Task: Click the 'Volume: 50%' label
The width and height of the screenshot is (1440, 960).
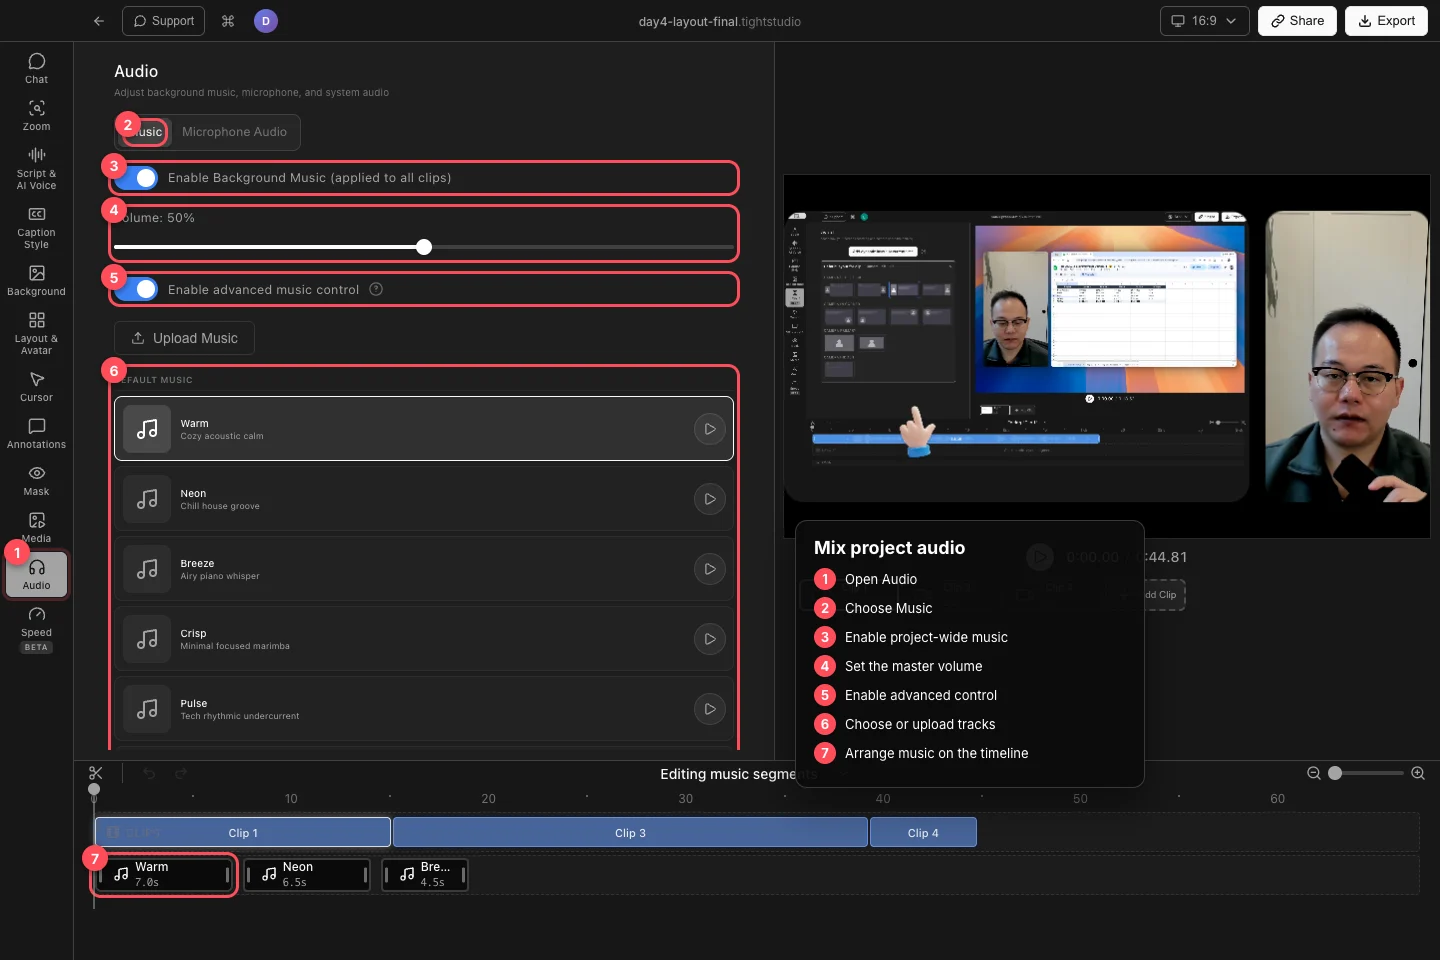Action: 155,218
